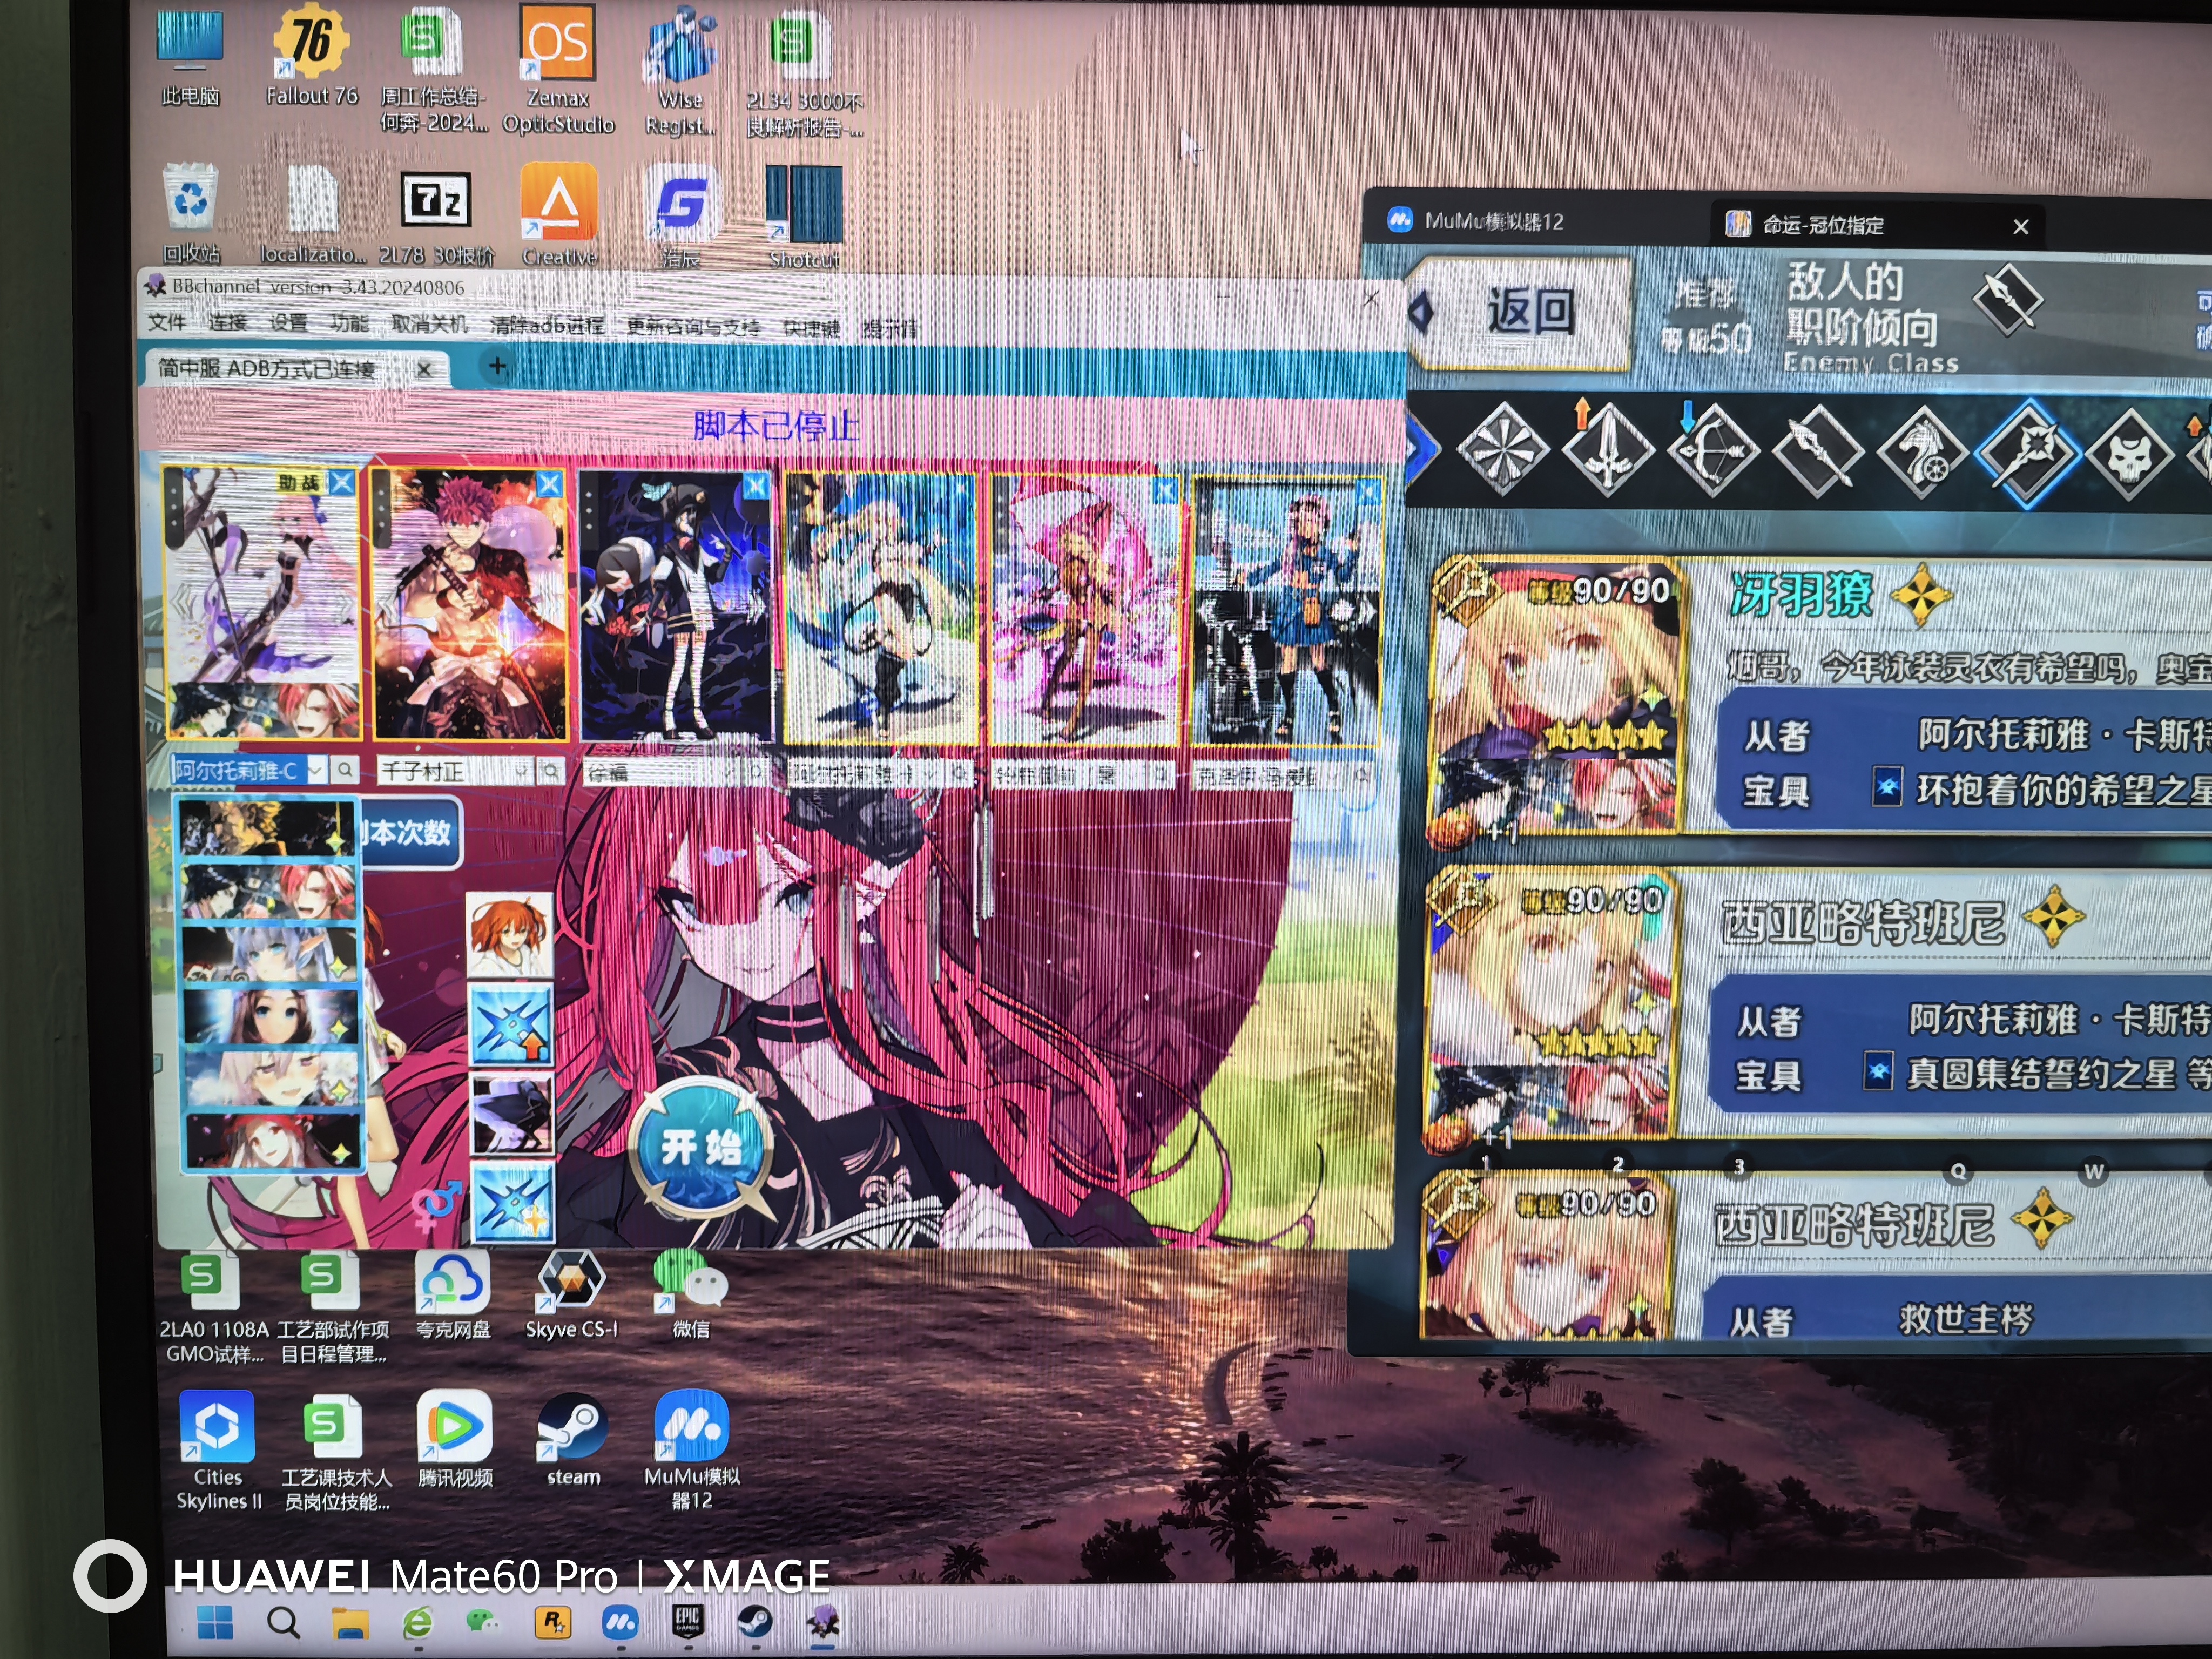Viewport: 2212px width, 1659px height.
Task: Expand the 阿尔托莉雅·卡 servant dropdown
Action: (932, 773)
